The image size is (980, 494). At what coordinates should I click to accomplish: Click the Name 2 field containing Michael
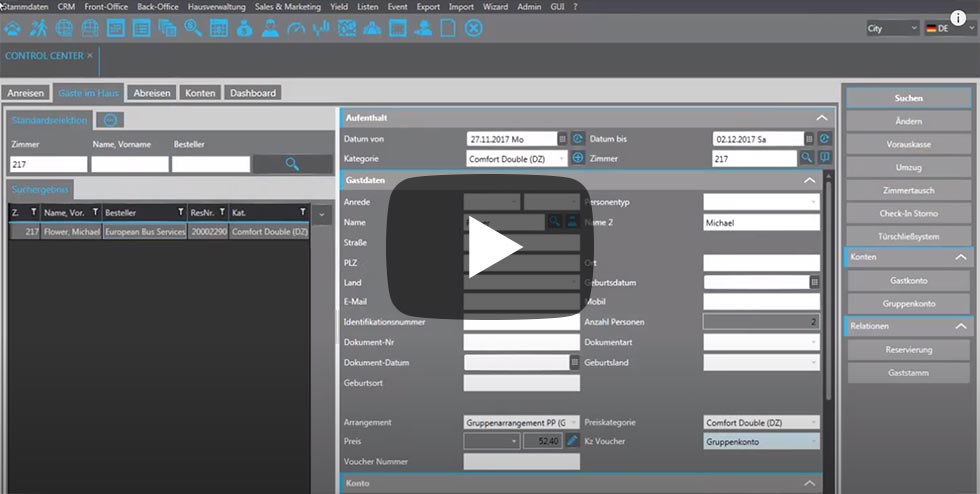click(x=761, y=222)
